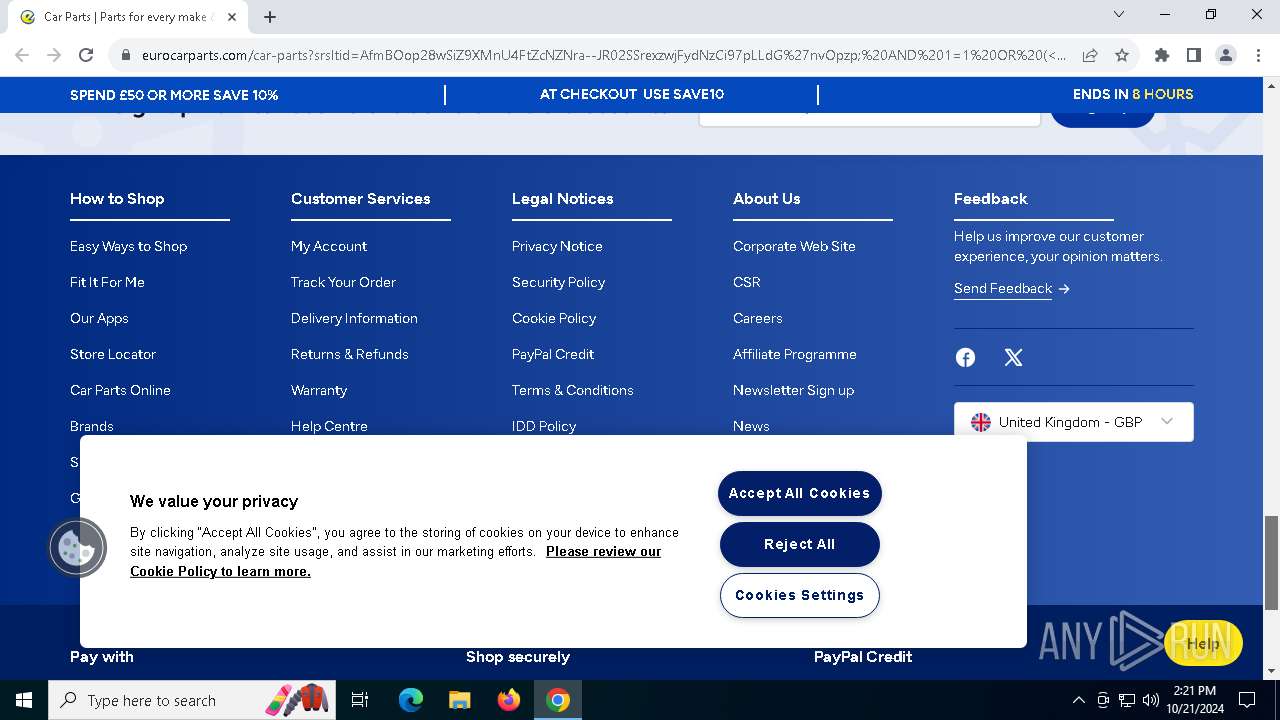Open Newsletter Sign up link
Image resolution: width=1280 pixels, height=720 pixels.
coord(793,390)
